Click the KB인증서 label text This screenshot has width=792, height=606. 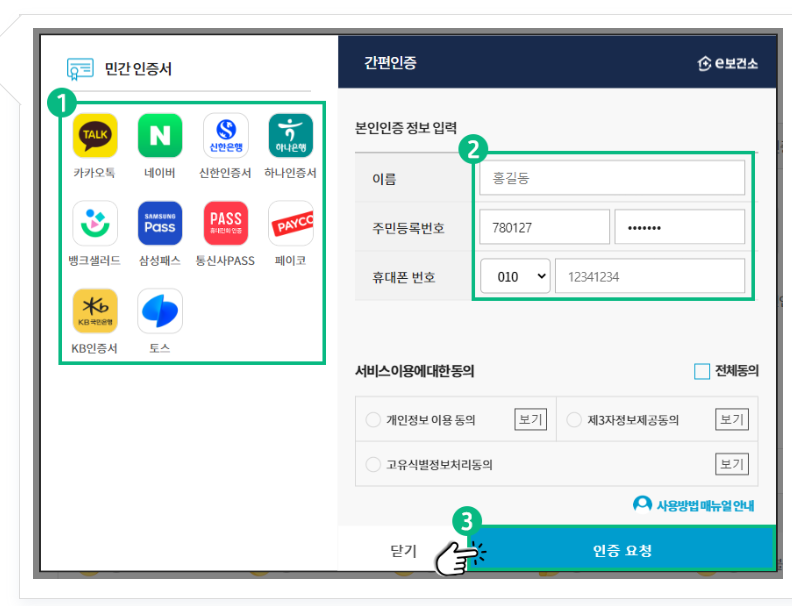click(x=94, y=348)
